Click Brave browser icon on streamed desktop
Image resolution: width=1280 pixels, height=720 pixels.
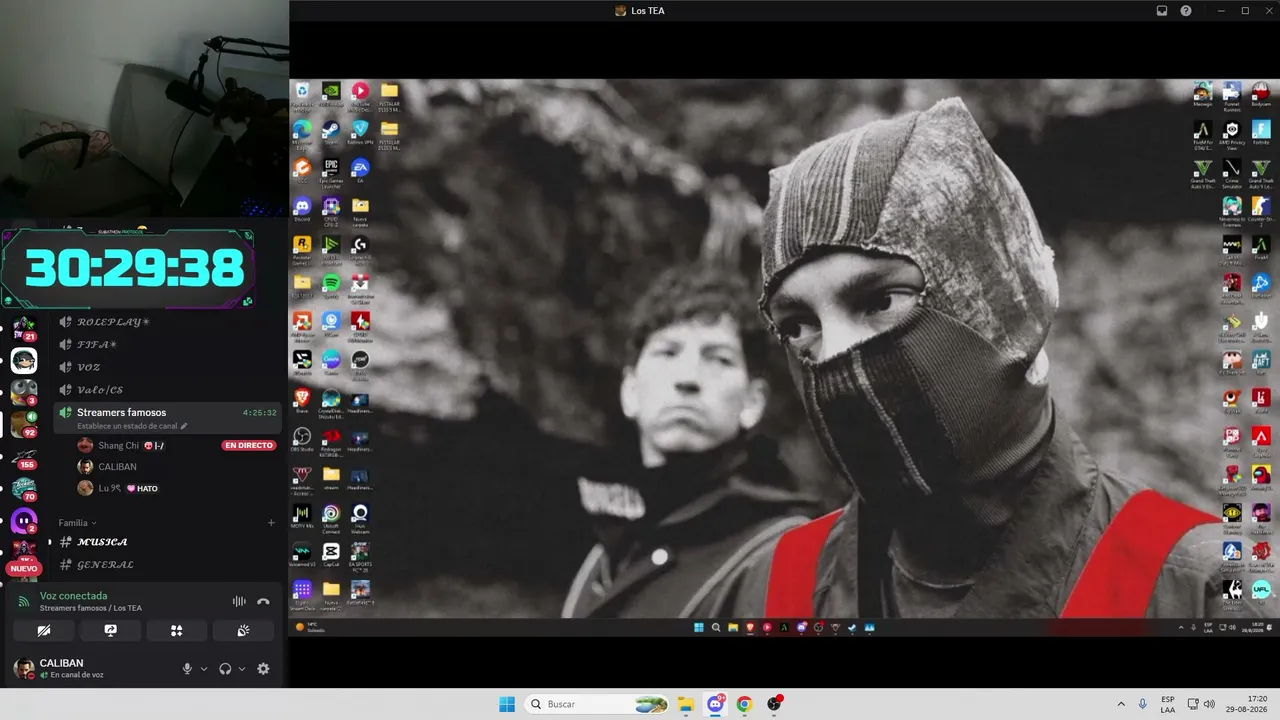tap(301, 400)
